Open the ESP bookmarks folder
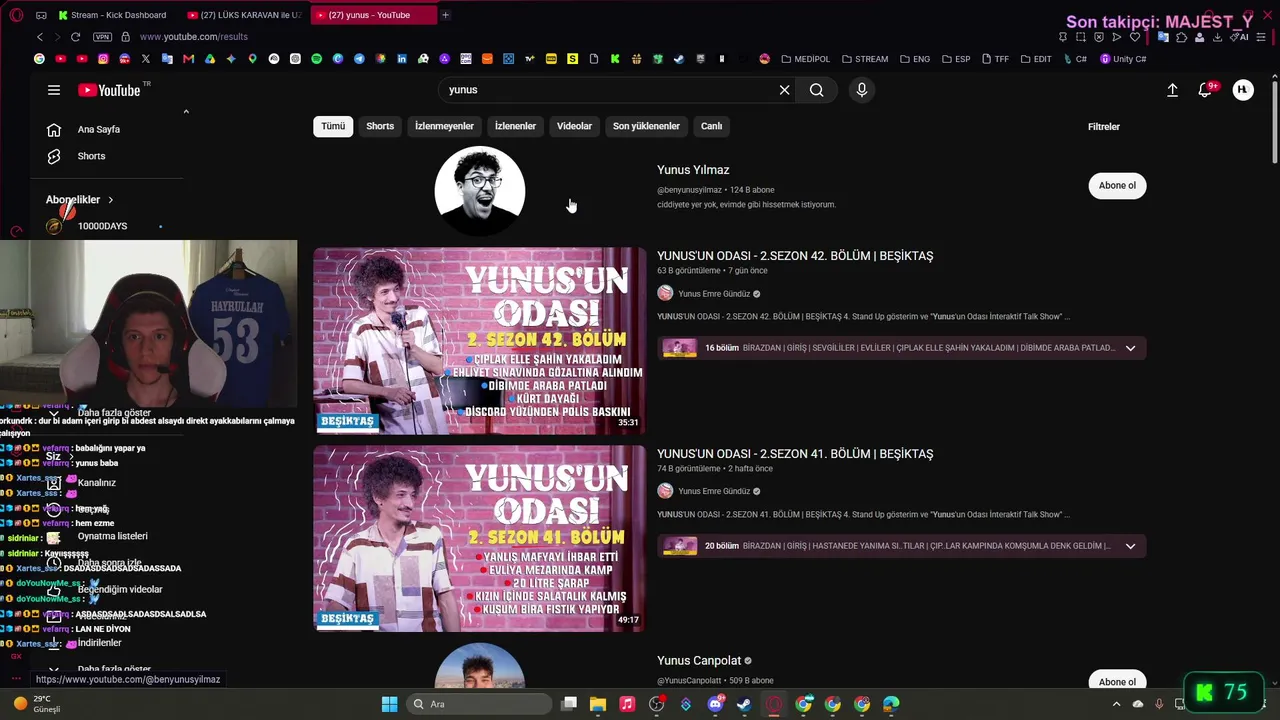Screen dimensions: 1280x720 coord(956,59)
